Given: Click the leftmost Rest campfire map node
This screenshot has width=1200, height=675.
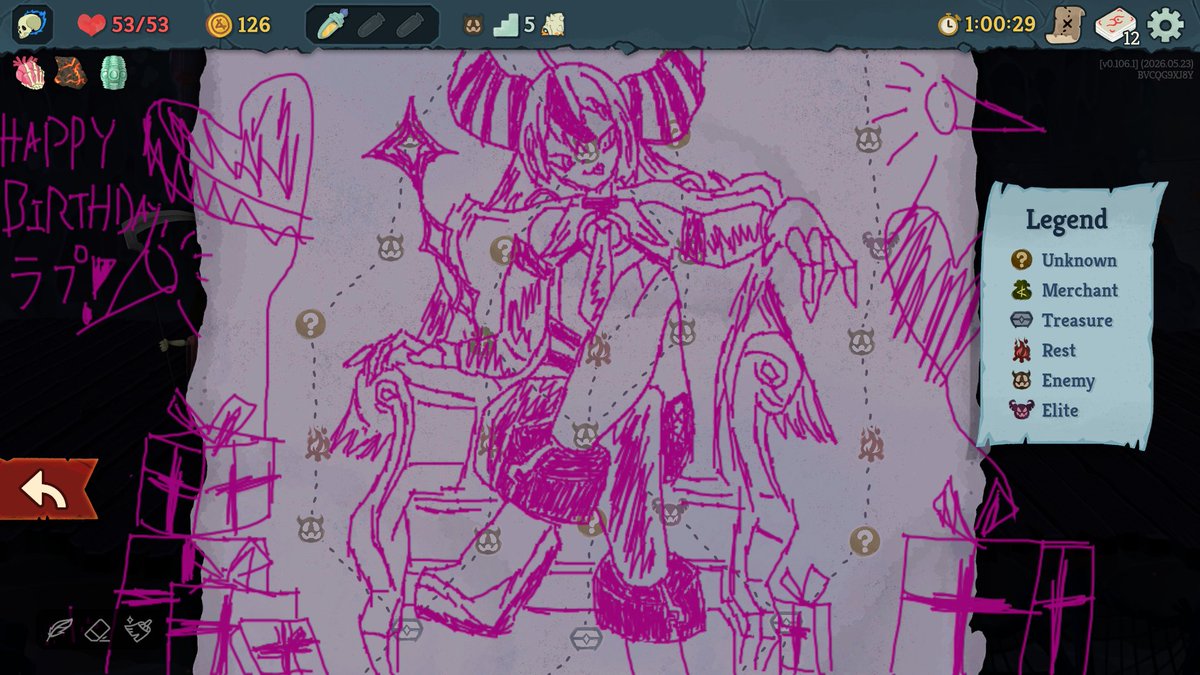Looking at the screenshot, I should coord(318,443).
